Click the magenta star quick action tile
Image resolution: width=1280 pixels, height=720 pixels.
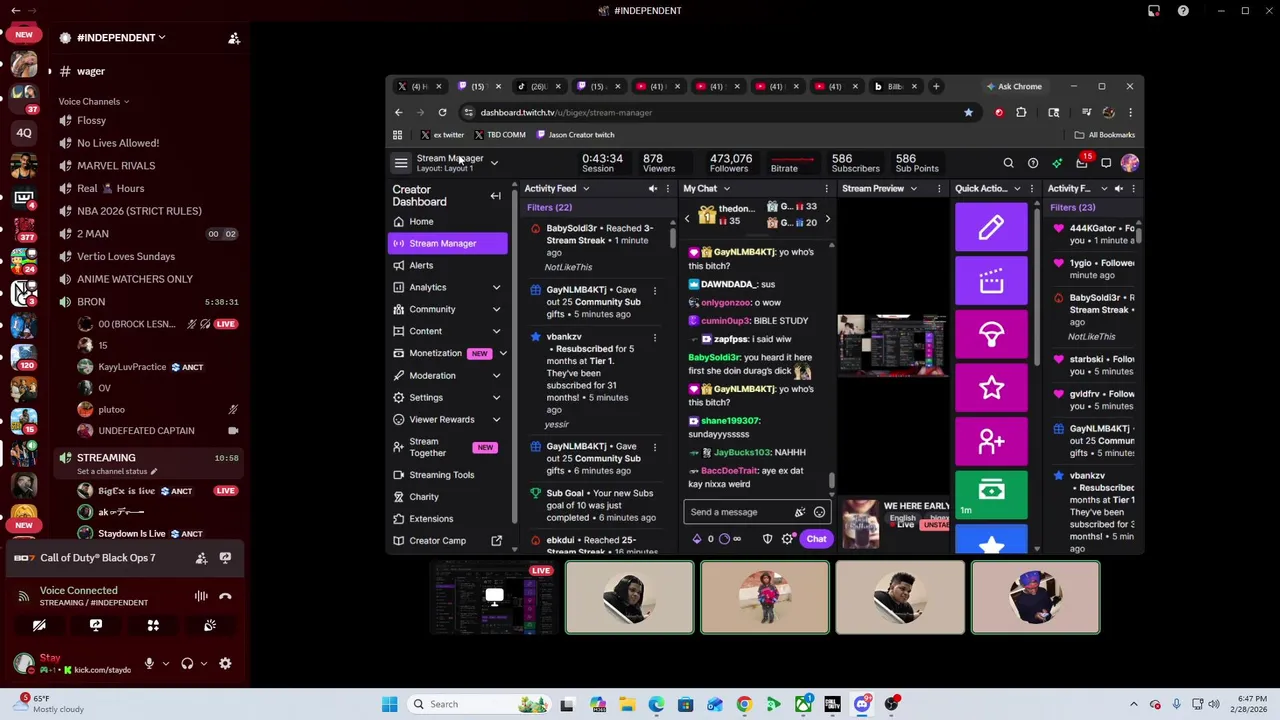point(991,388)
